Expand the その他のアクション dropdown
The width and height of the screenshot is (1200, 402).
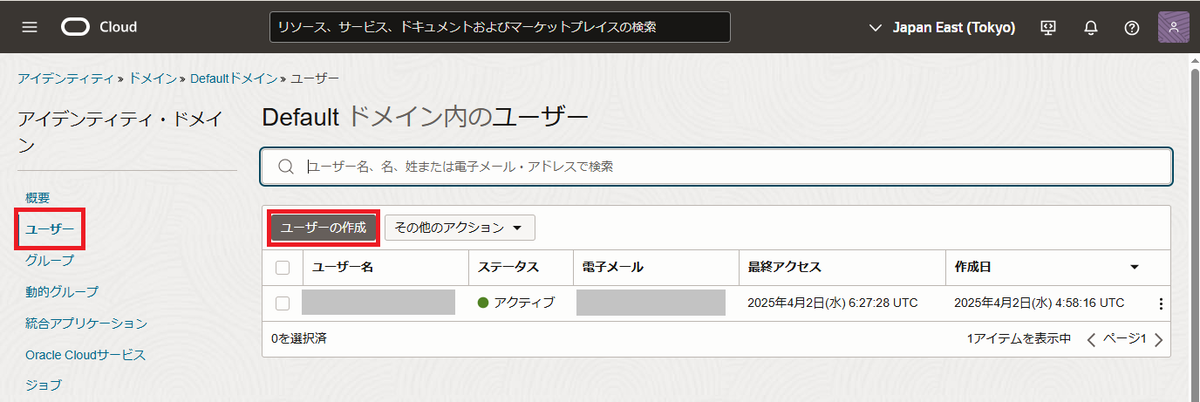pyautogui.click(x=460, y=227)
